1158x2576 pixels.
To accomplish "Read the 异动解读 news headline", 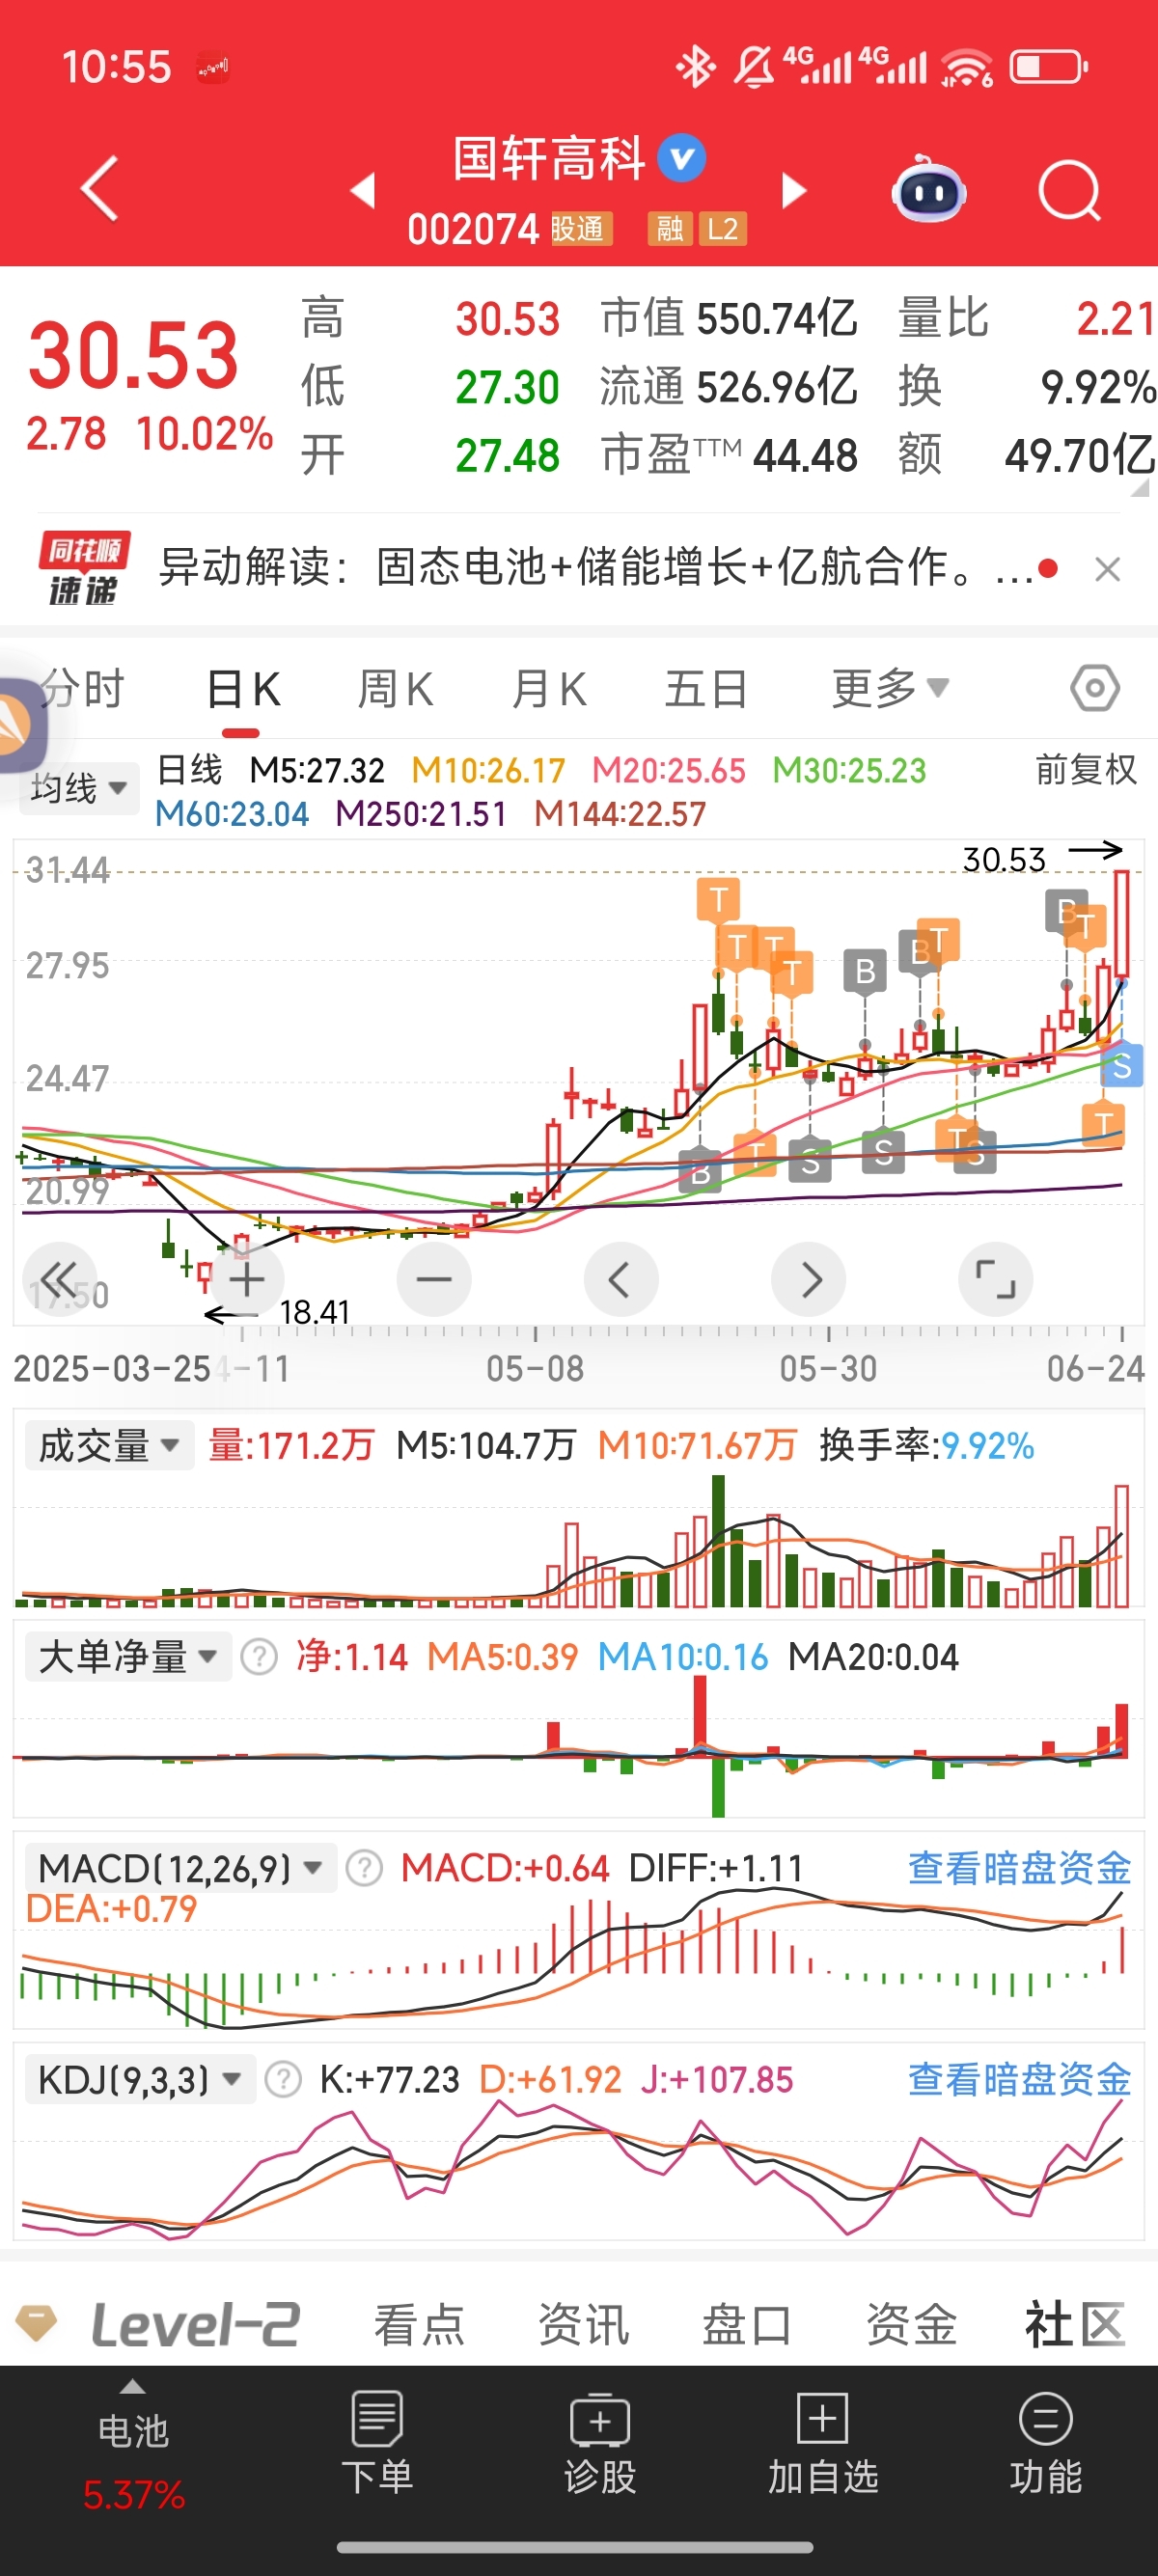I will click(x=596, y=567).
